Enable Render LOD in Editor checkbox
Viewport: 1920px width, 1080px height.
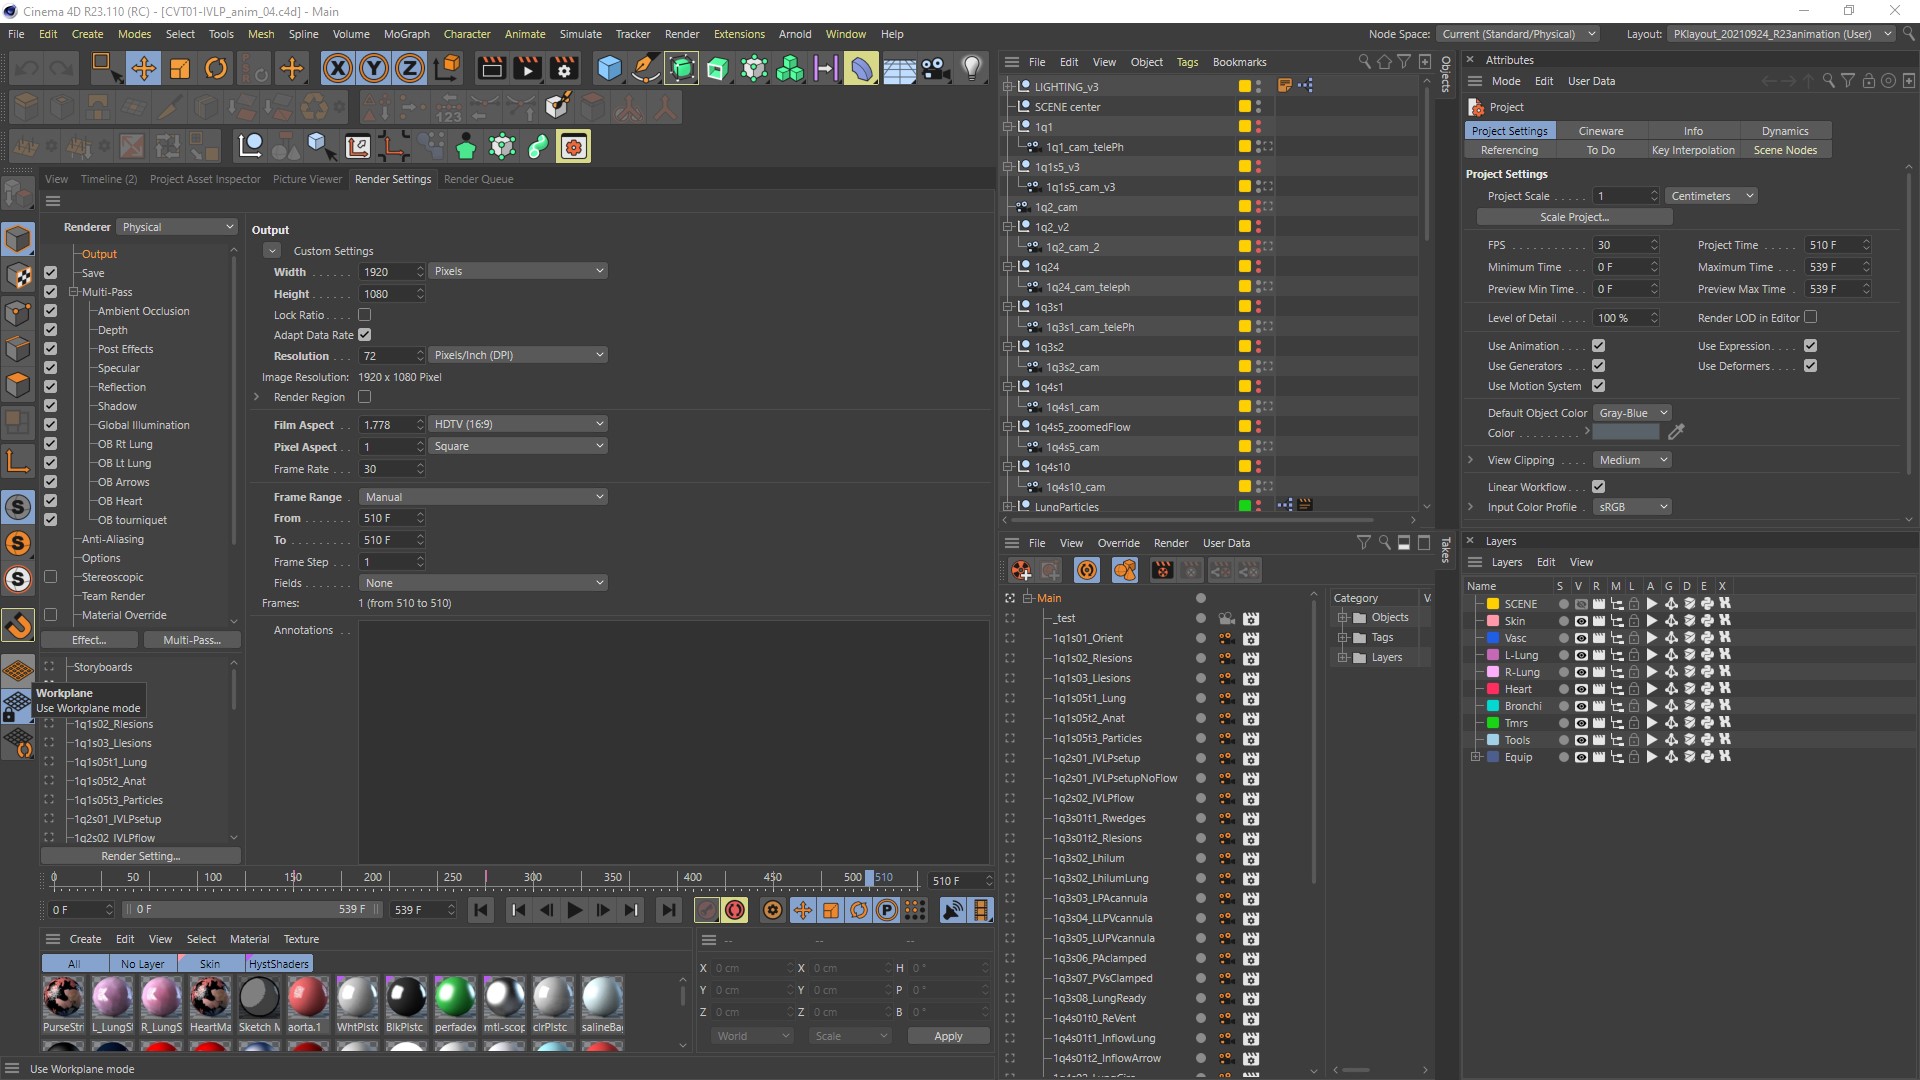[1810, 318]
